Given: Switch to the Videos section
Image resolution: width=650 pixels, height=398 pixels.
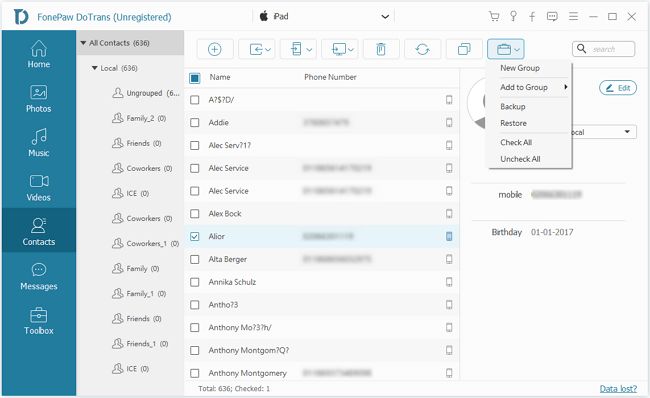Looking at the screenshot, I should click(x=39, y=187).
